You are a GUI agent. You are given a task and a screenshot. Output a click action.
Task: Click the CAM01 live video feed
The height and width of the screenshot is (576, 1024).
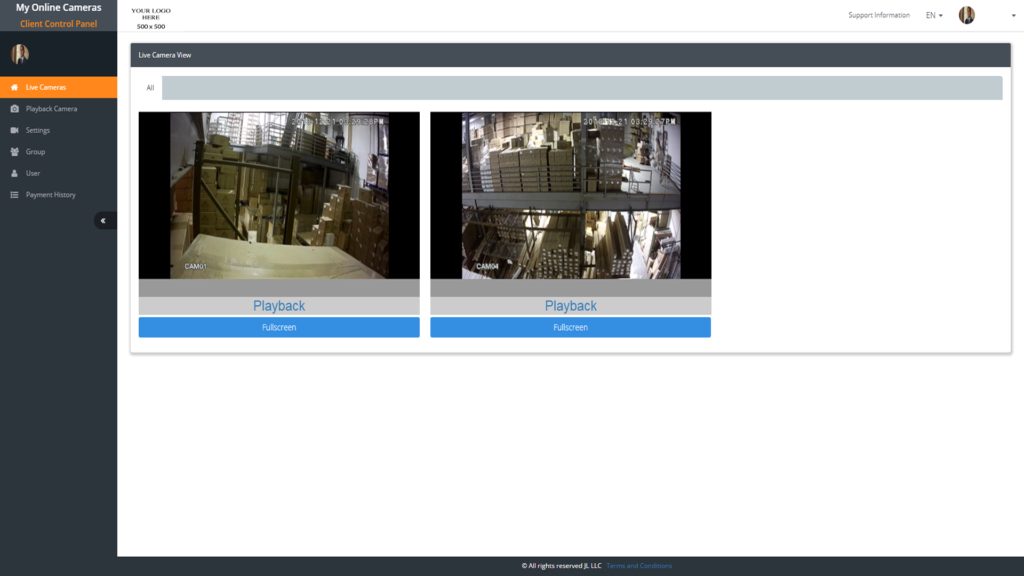279,195
